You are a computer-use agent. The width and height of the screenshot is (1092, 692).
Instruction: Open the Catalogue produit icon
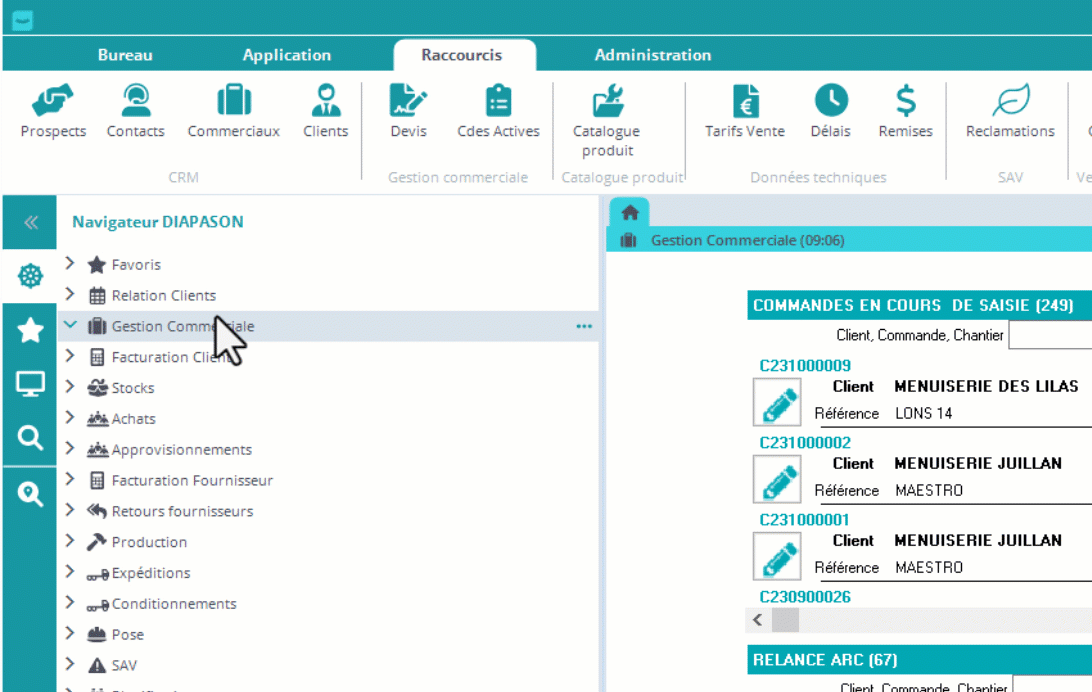coord(606,101)
